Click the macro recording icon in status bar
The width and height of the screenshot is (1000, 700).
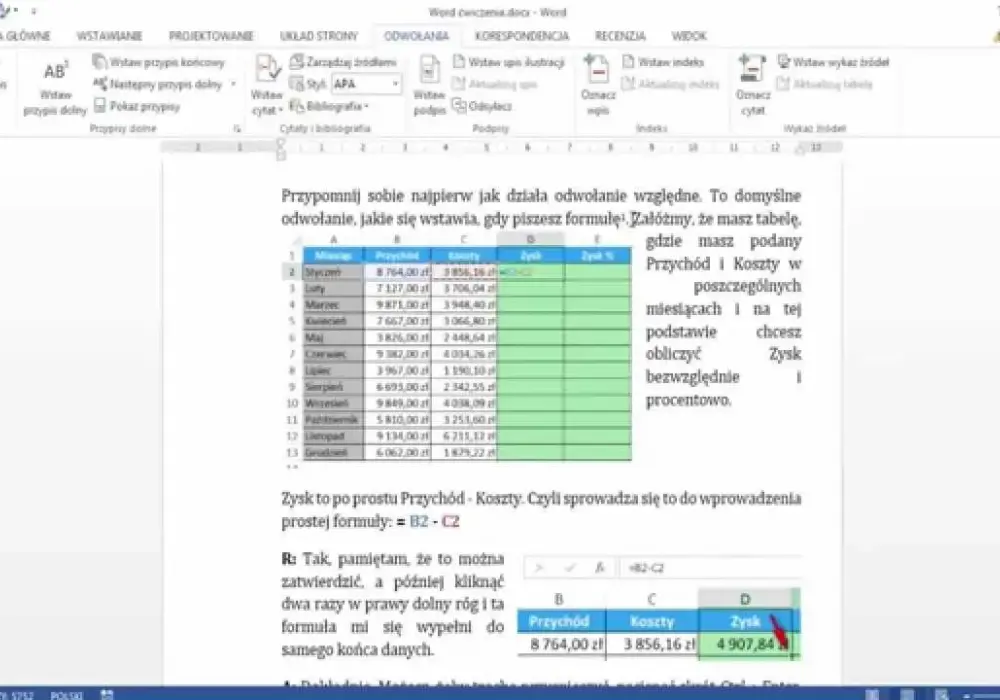pyautogui.click(x=107, y=694)
